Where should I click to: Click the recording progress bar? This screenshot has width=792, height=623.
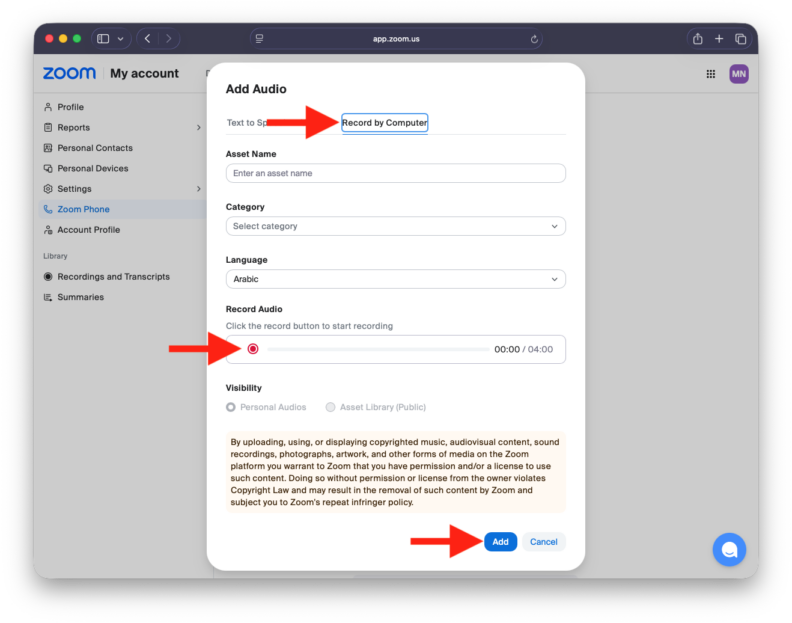pyautogui.click(x=378, y=349)
